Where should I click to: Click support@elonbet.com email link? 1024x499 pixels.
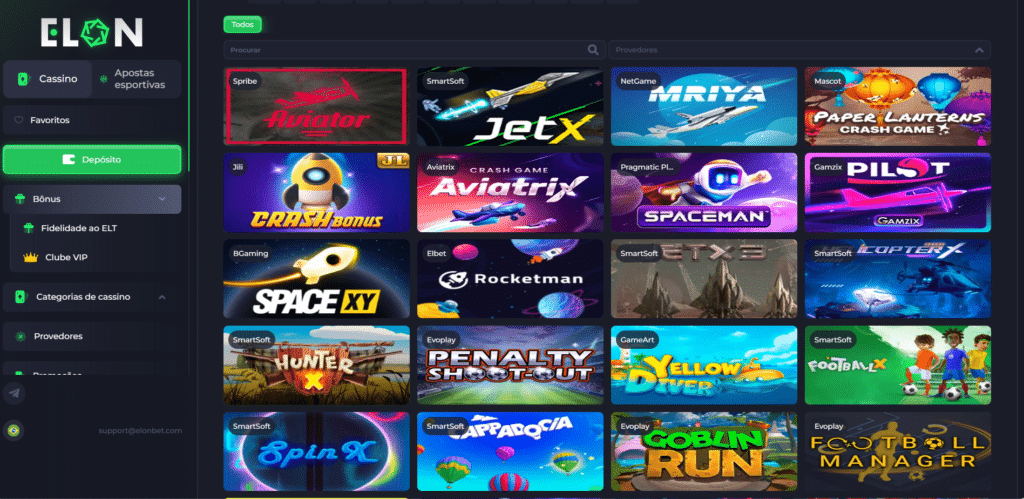point(140,430)
